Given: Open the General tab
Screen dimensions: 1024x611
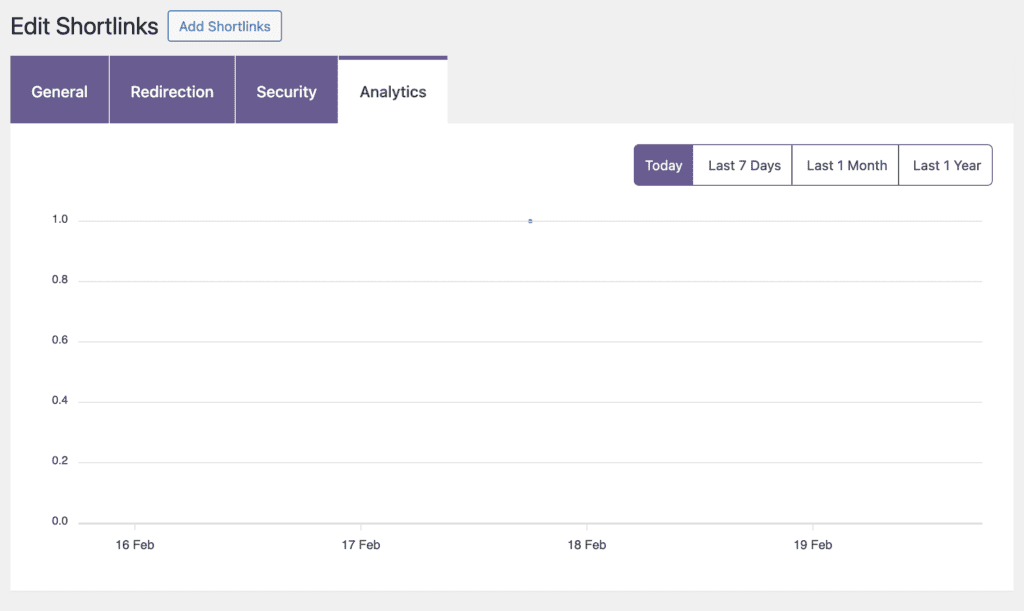Looking at the screenshot, I should (59, 91).
